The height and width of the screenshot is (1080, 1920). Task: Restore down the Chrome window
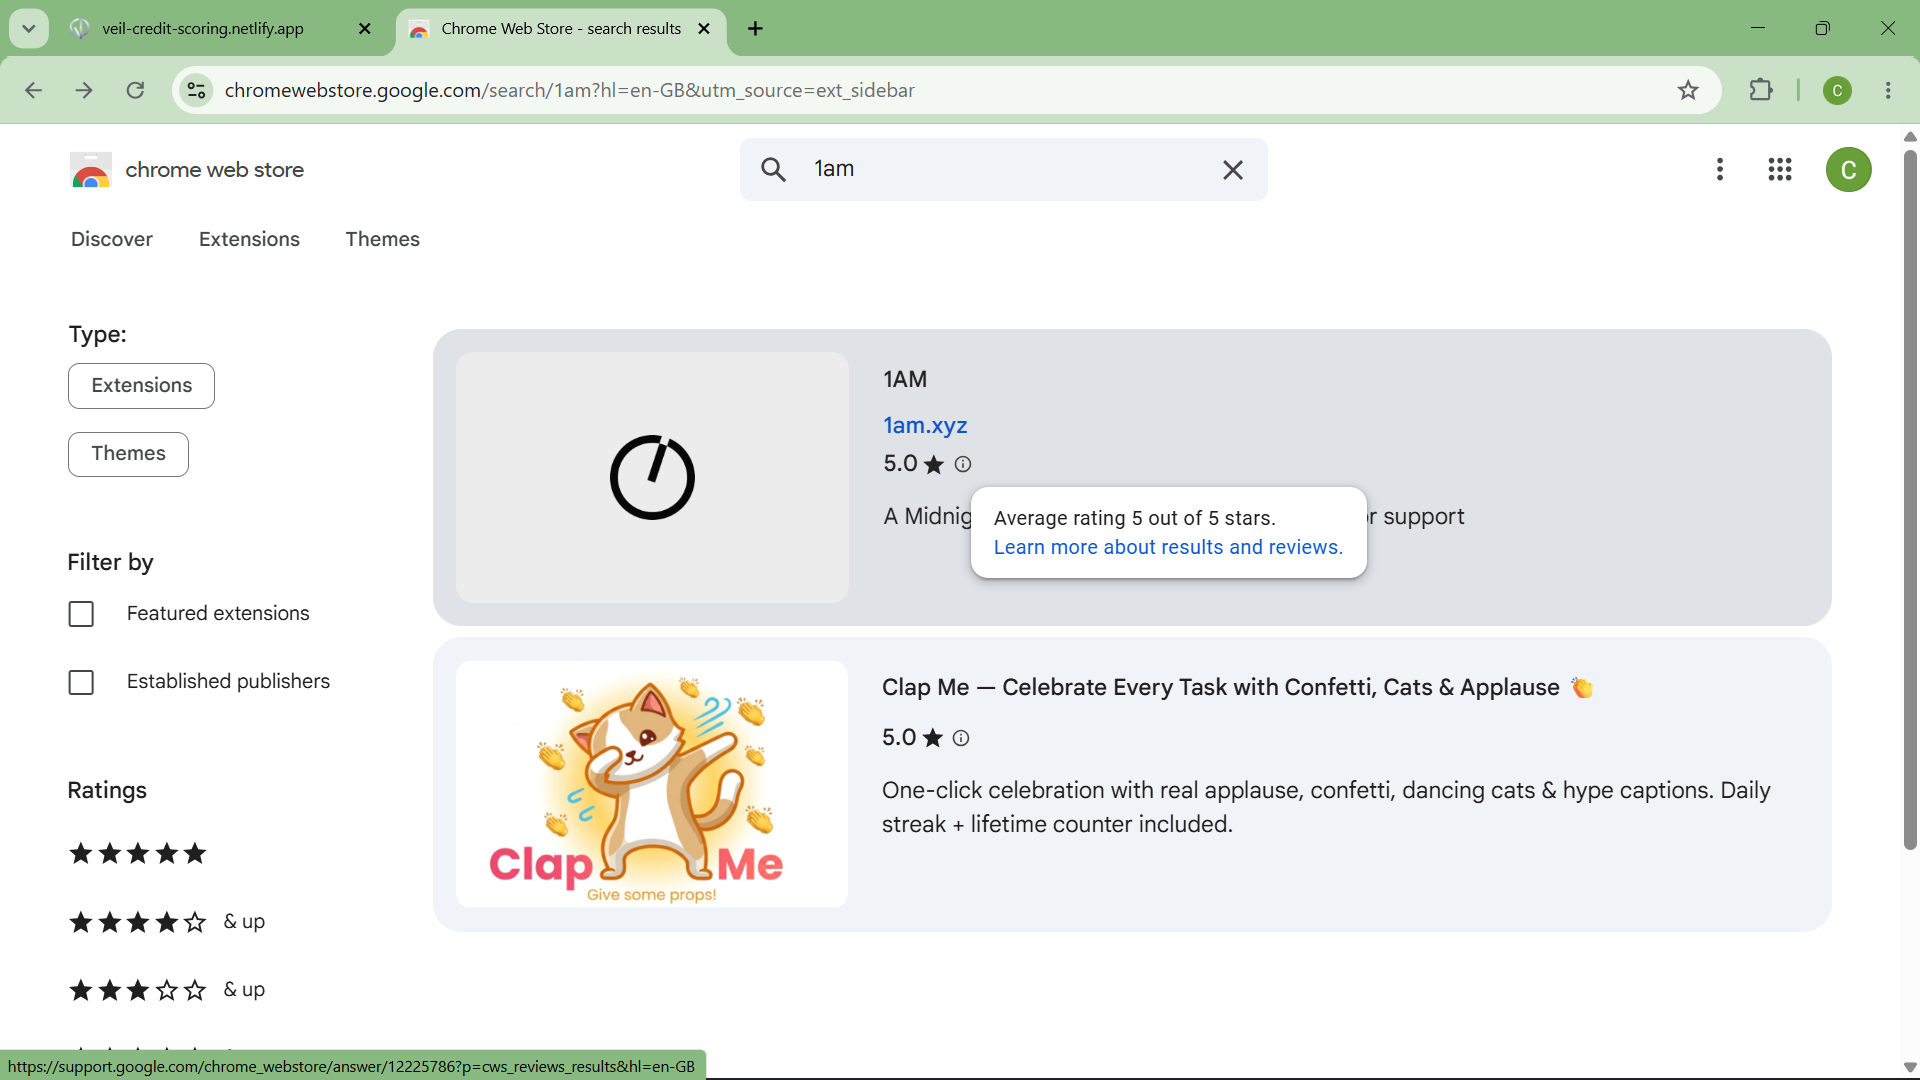point(1823,29)
